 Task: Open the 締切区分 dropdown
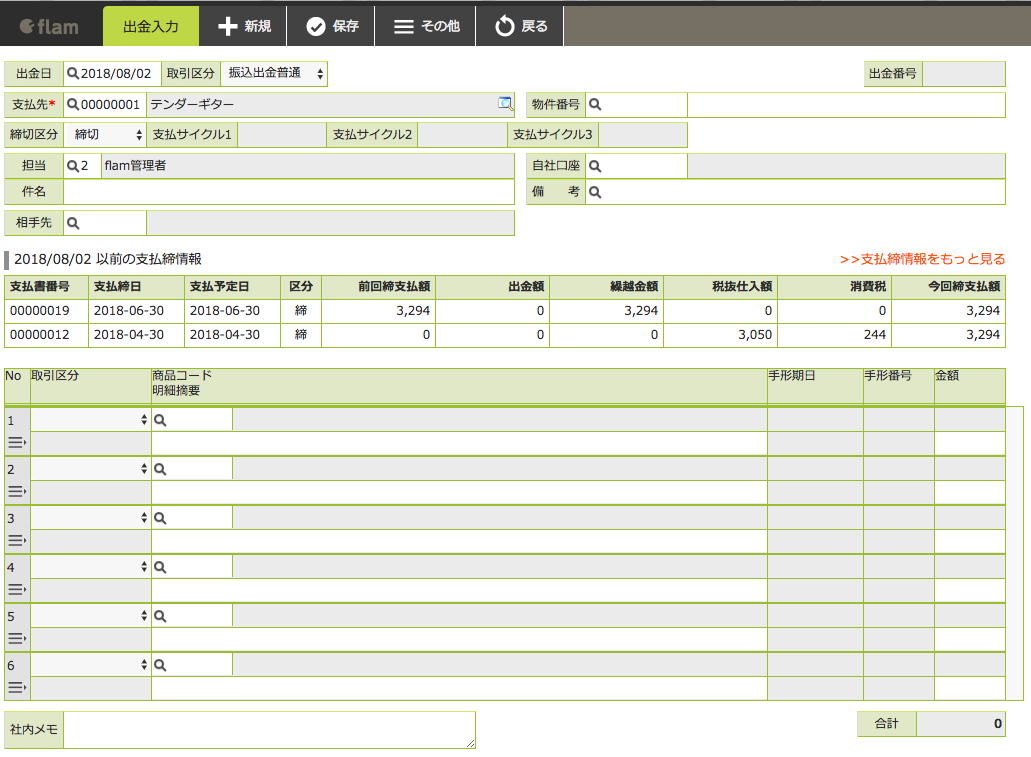[x=105, y=135]
